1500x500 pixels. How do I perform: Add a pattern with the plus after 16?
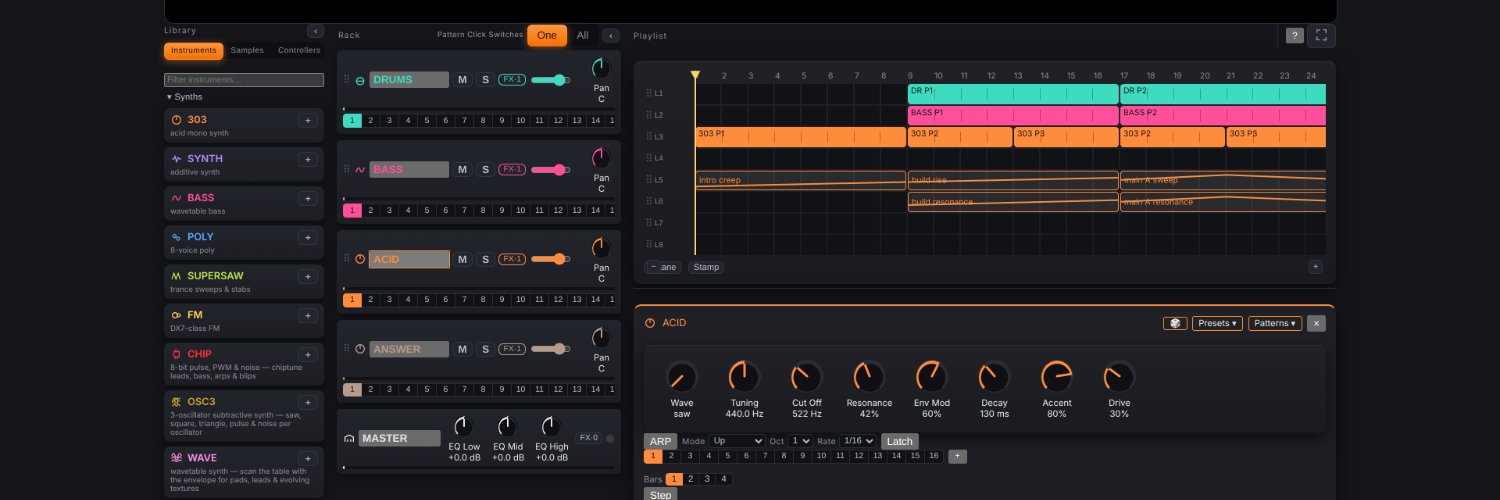pyautogui.click(x=957, y=456)
